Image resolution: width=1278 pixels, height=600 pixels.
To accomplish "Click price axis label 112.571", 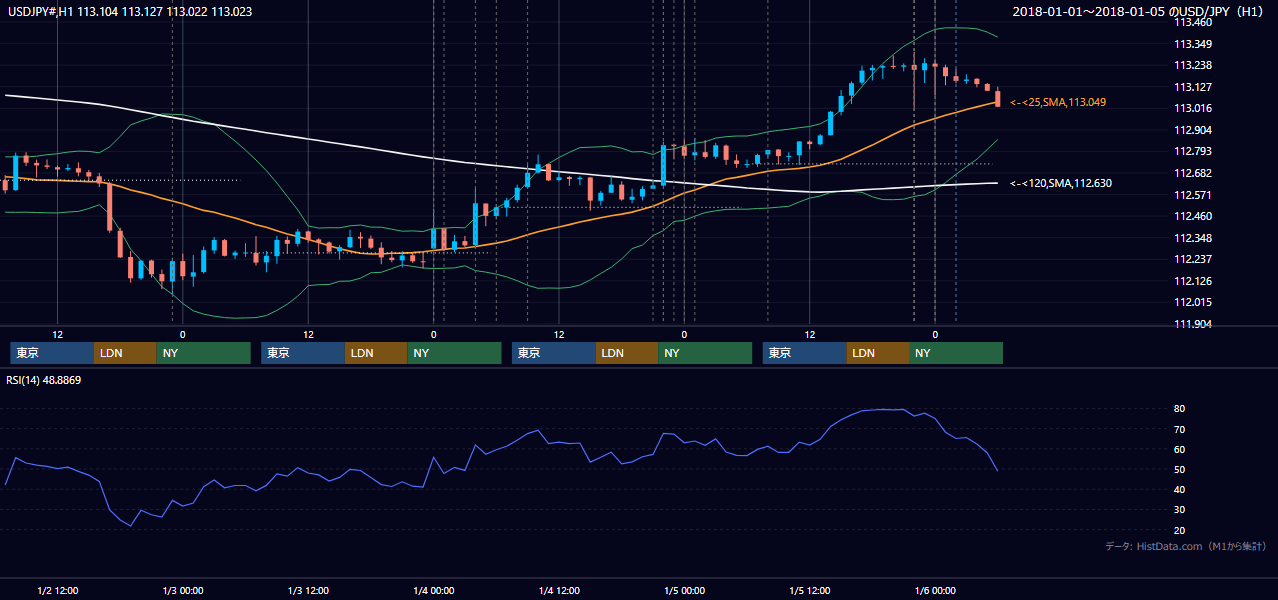I will (1193, 195).
